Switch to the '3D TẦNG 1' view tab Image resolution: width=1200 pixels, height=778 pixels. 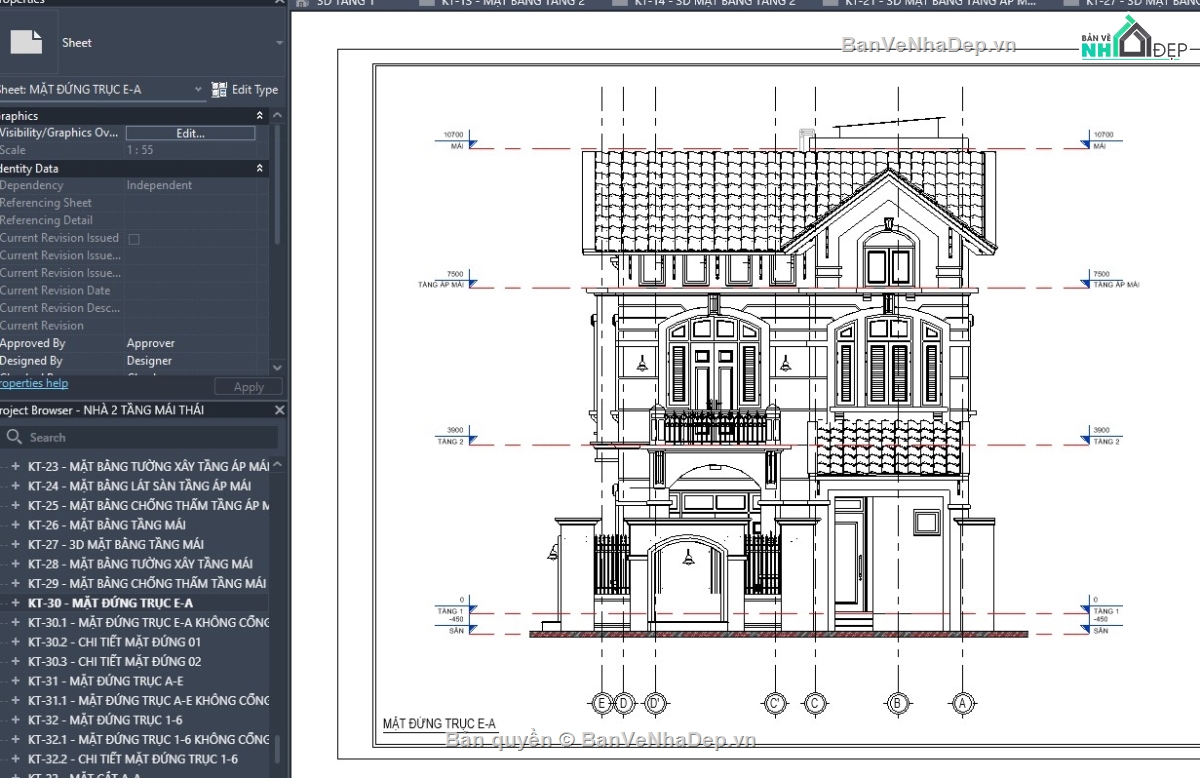(344, 4)
